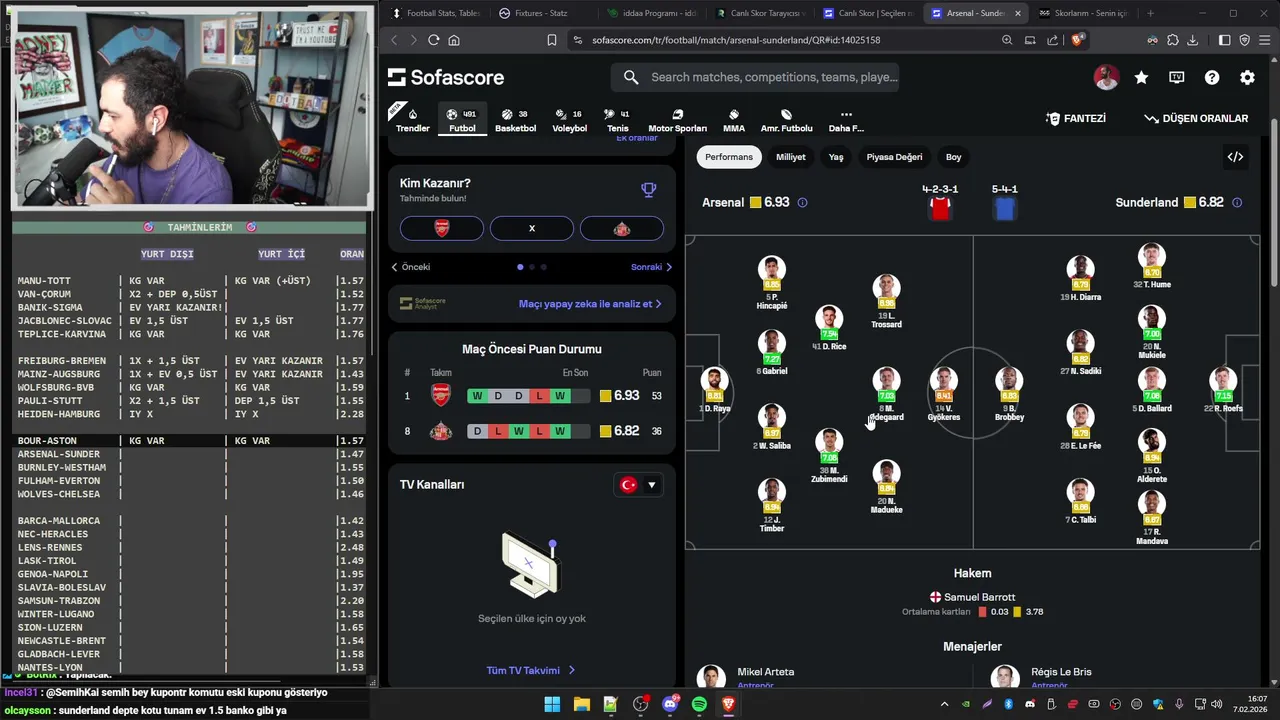
Task: Click share page icon in address bar
Action: coord(1052,40)
